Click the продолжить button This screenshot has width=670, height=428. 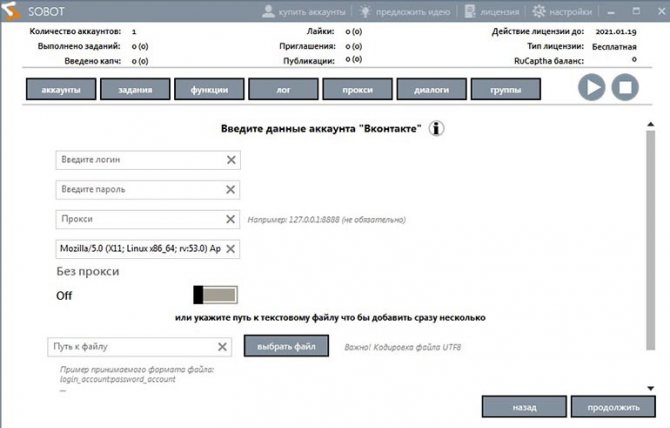click(613, 407)
